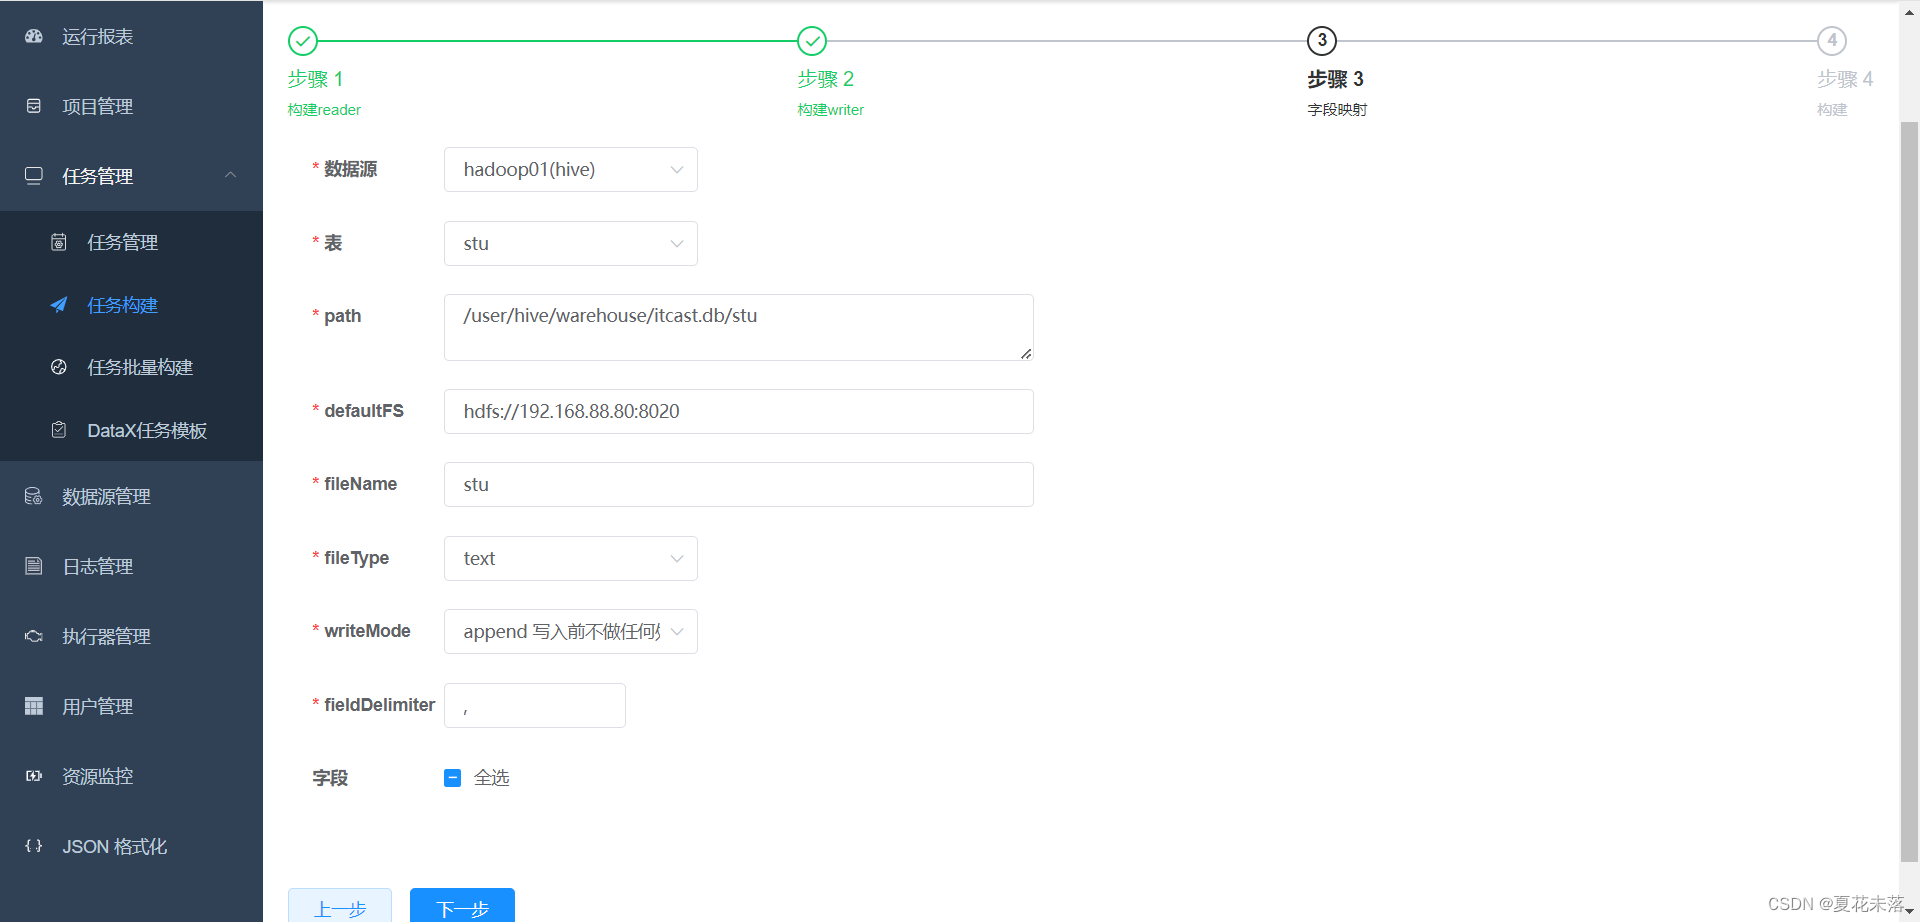Open the 表 stu dropdown

pyautogui.click(x=571, y=244)
